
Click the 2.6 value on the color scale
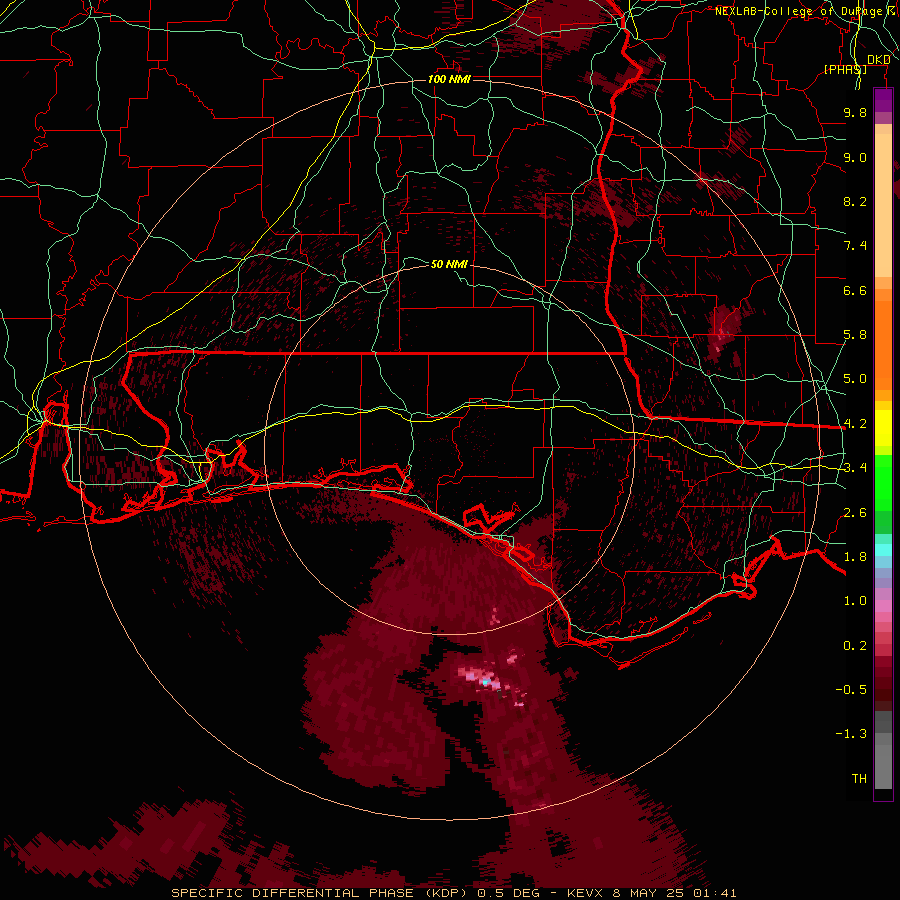click(855, 513)
